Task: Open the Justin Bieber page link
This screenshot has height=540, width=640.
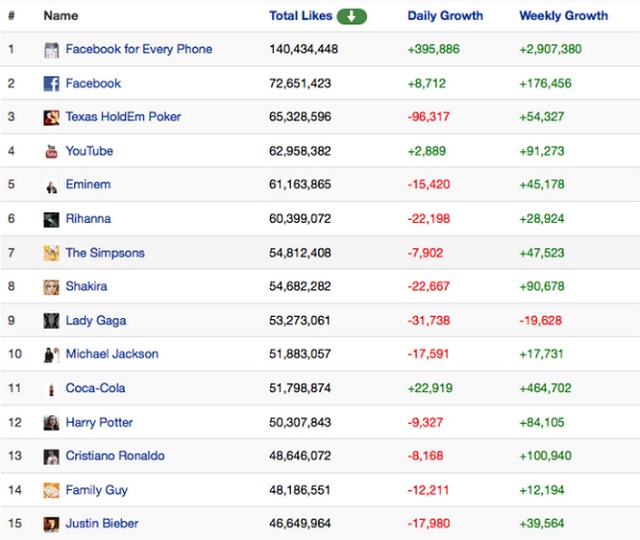Action: pos(102,524)
